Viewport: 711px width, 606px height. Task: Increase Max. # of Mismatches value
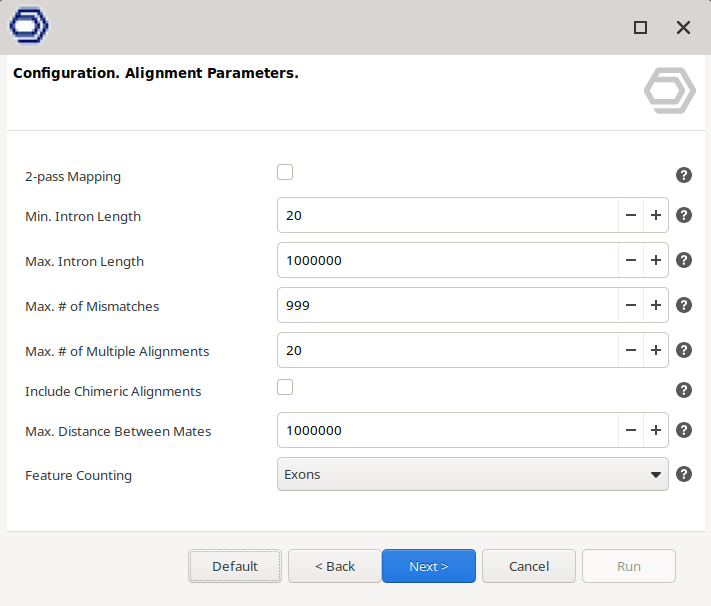click(x=656, y=305)
